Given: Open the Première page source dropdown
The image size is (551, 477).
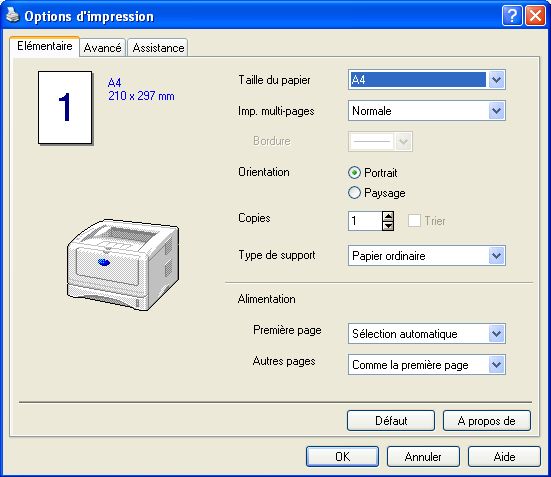Looking at the screenshot, I should (x=427, y=334).
